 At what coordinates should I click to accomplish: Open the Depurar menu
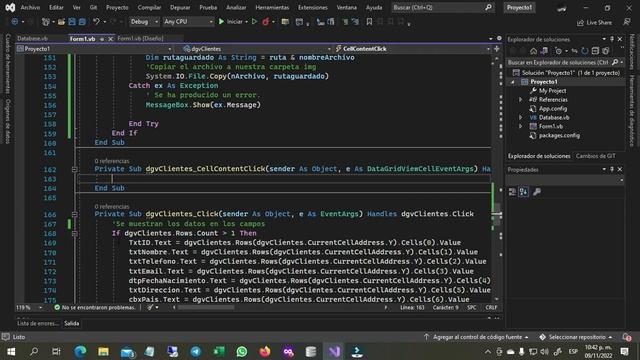point(180,7)
